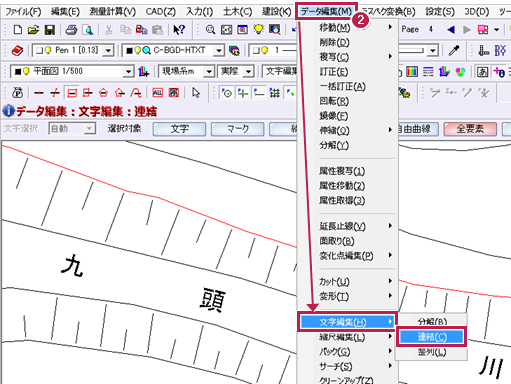The image size is (511, 384).
Task: Click the printer icon
Action: click(x=71, y=30)
